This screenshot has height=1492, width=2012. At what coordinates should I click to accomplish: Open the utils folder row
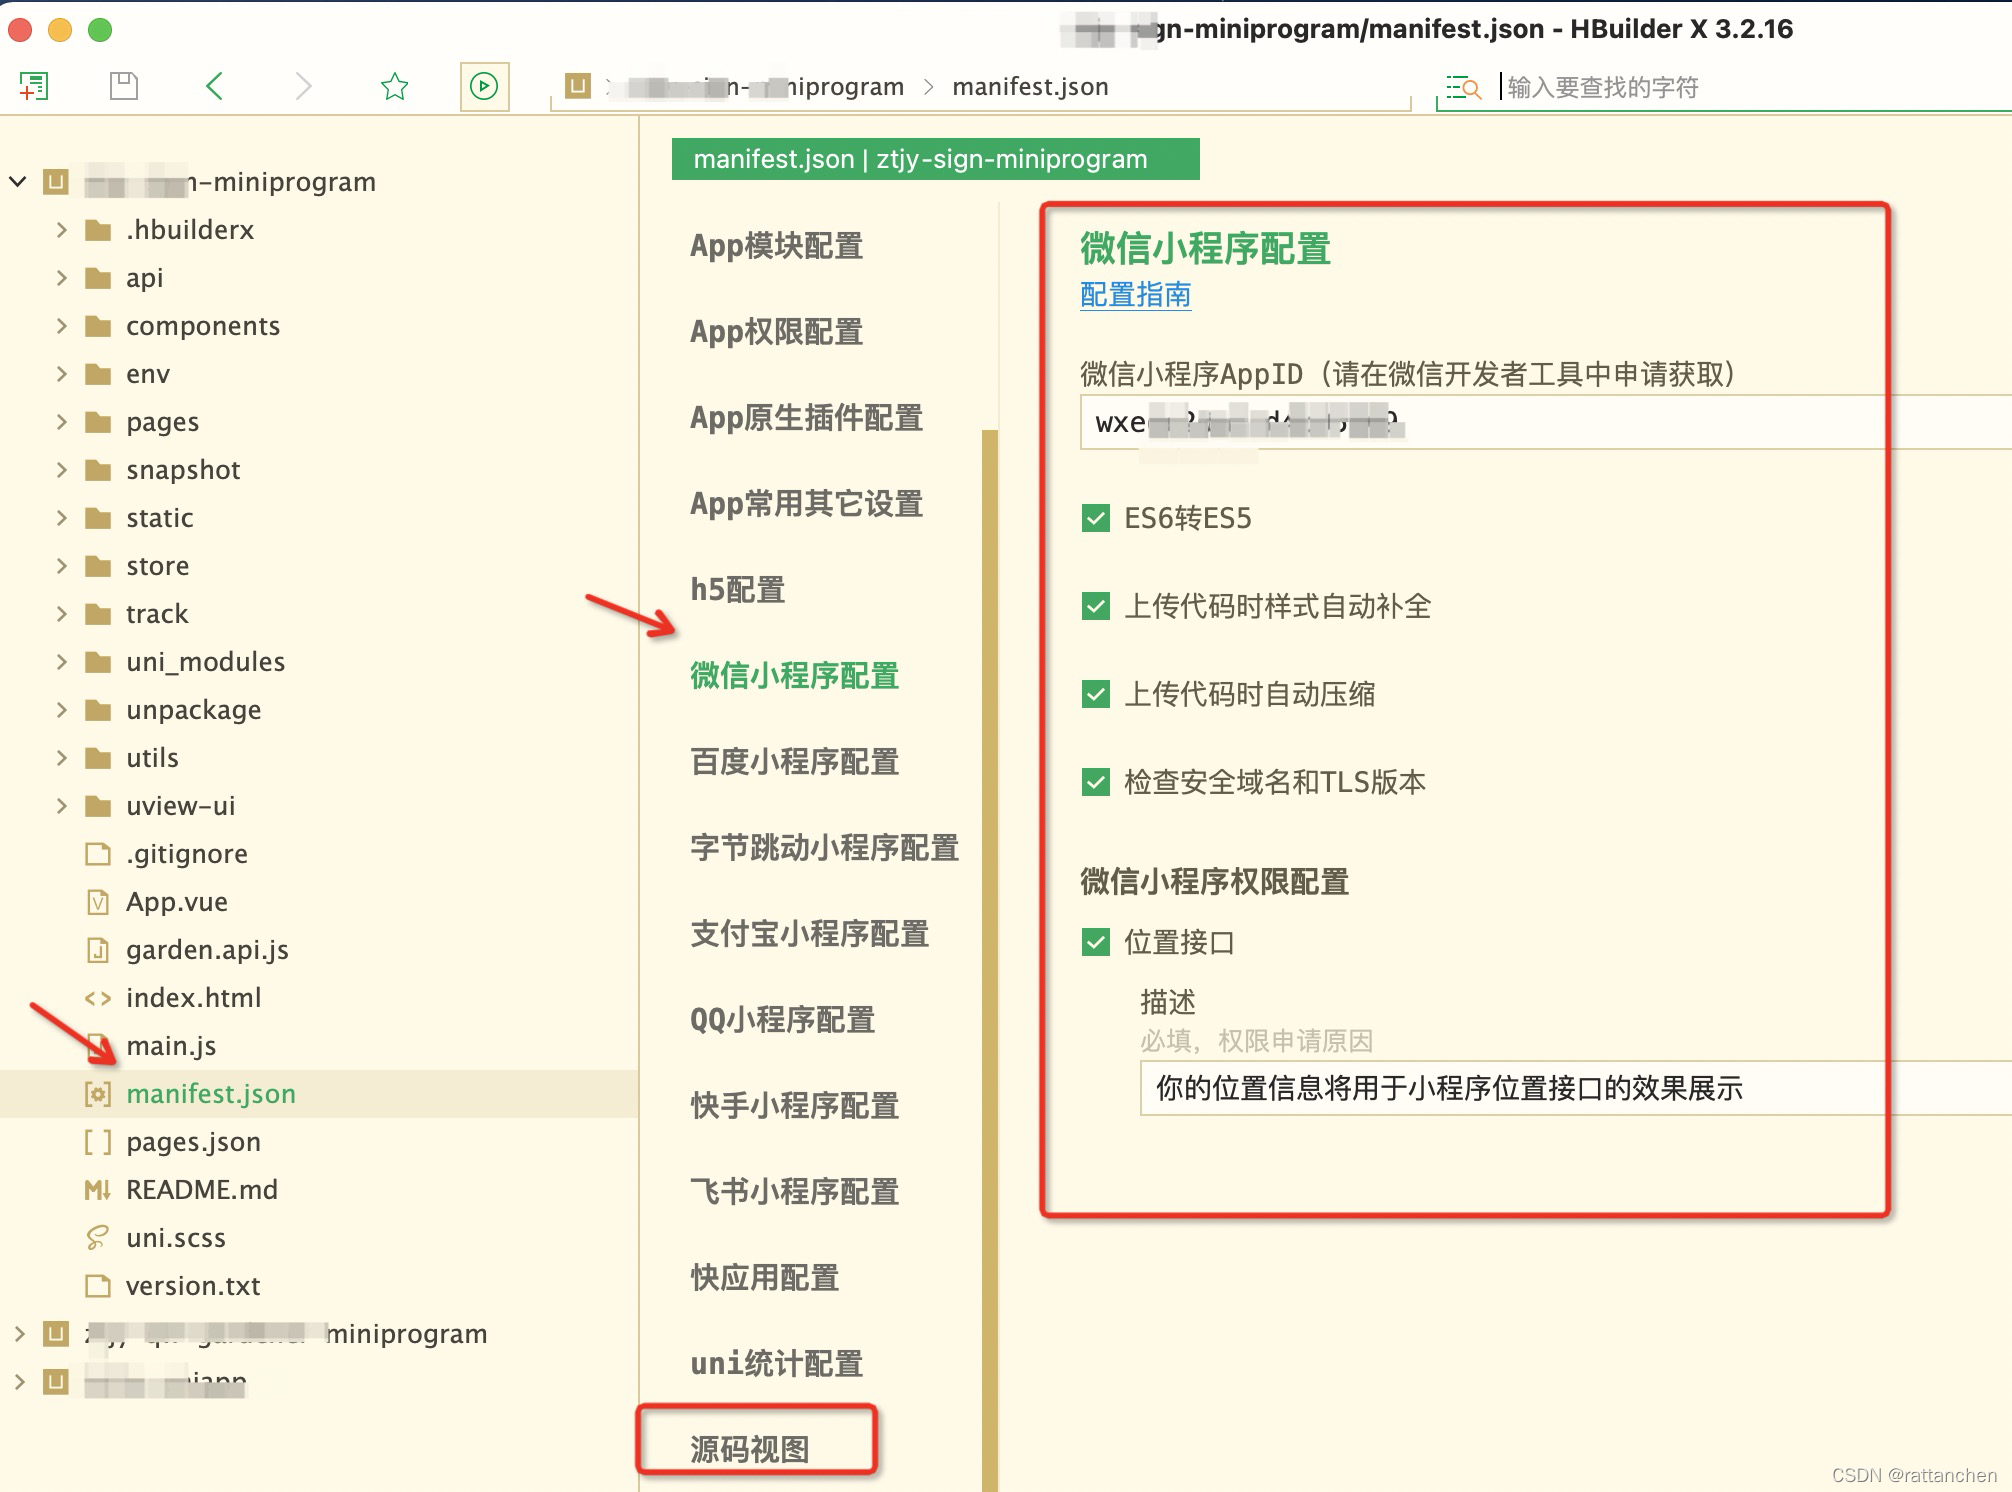320,759
